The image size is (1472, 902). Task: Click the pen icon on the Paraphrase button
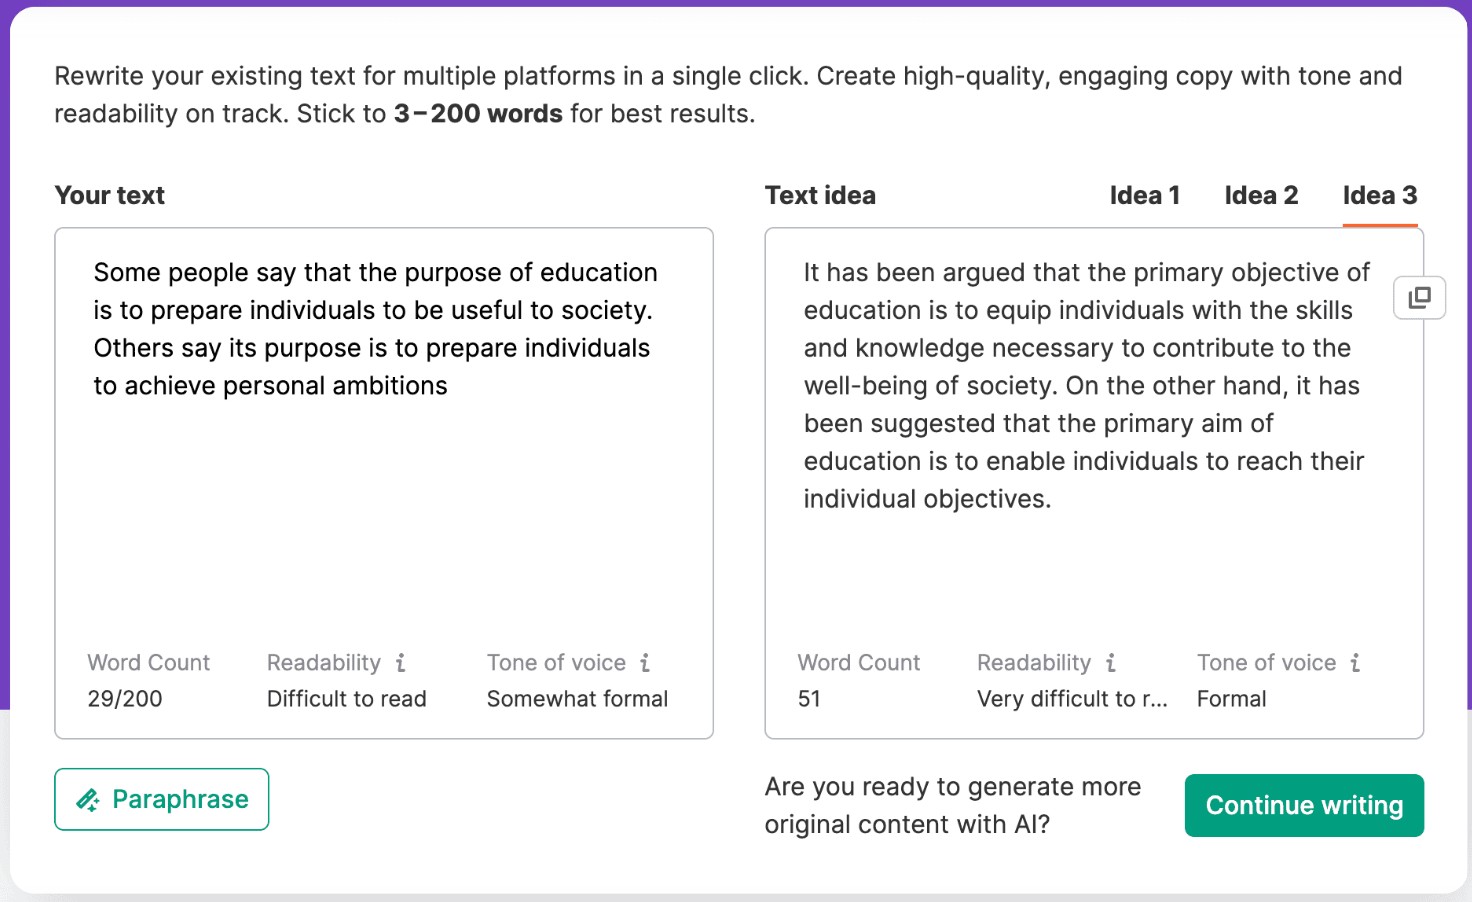coord(88,800)
